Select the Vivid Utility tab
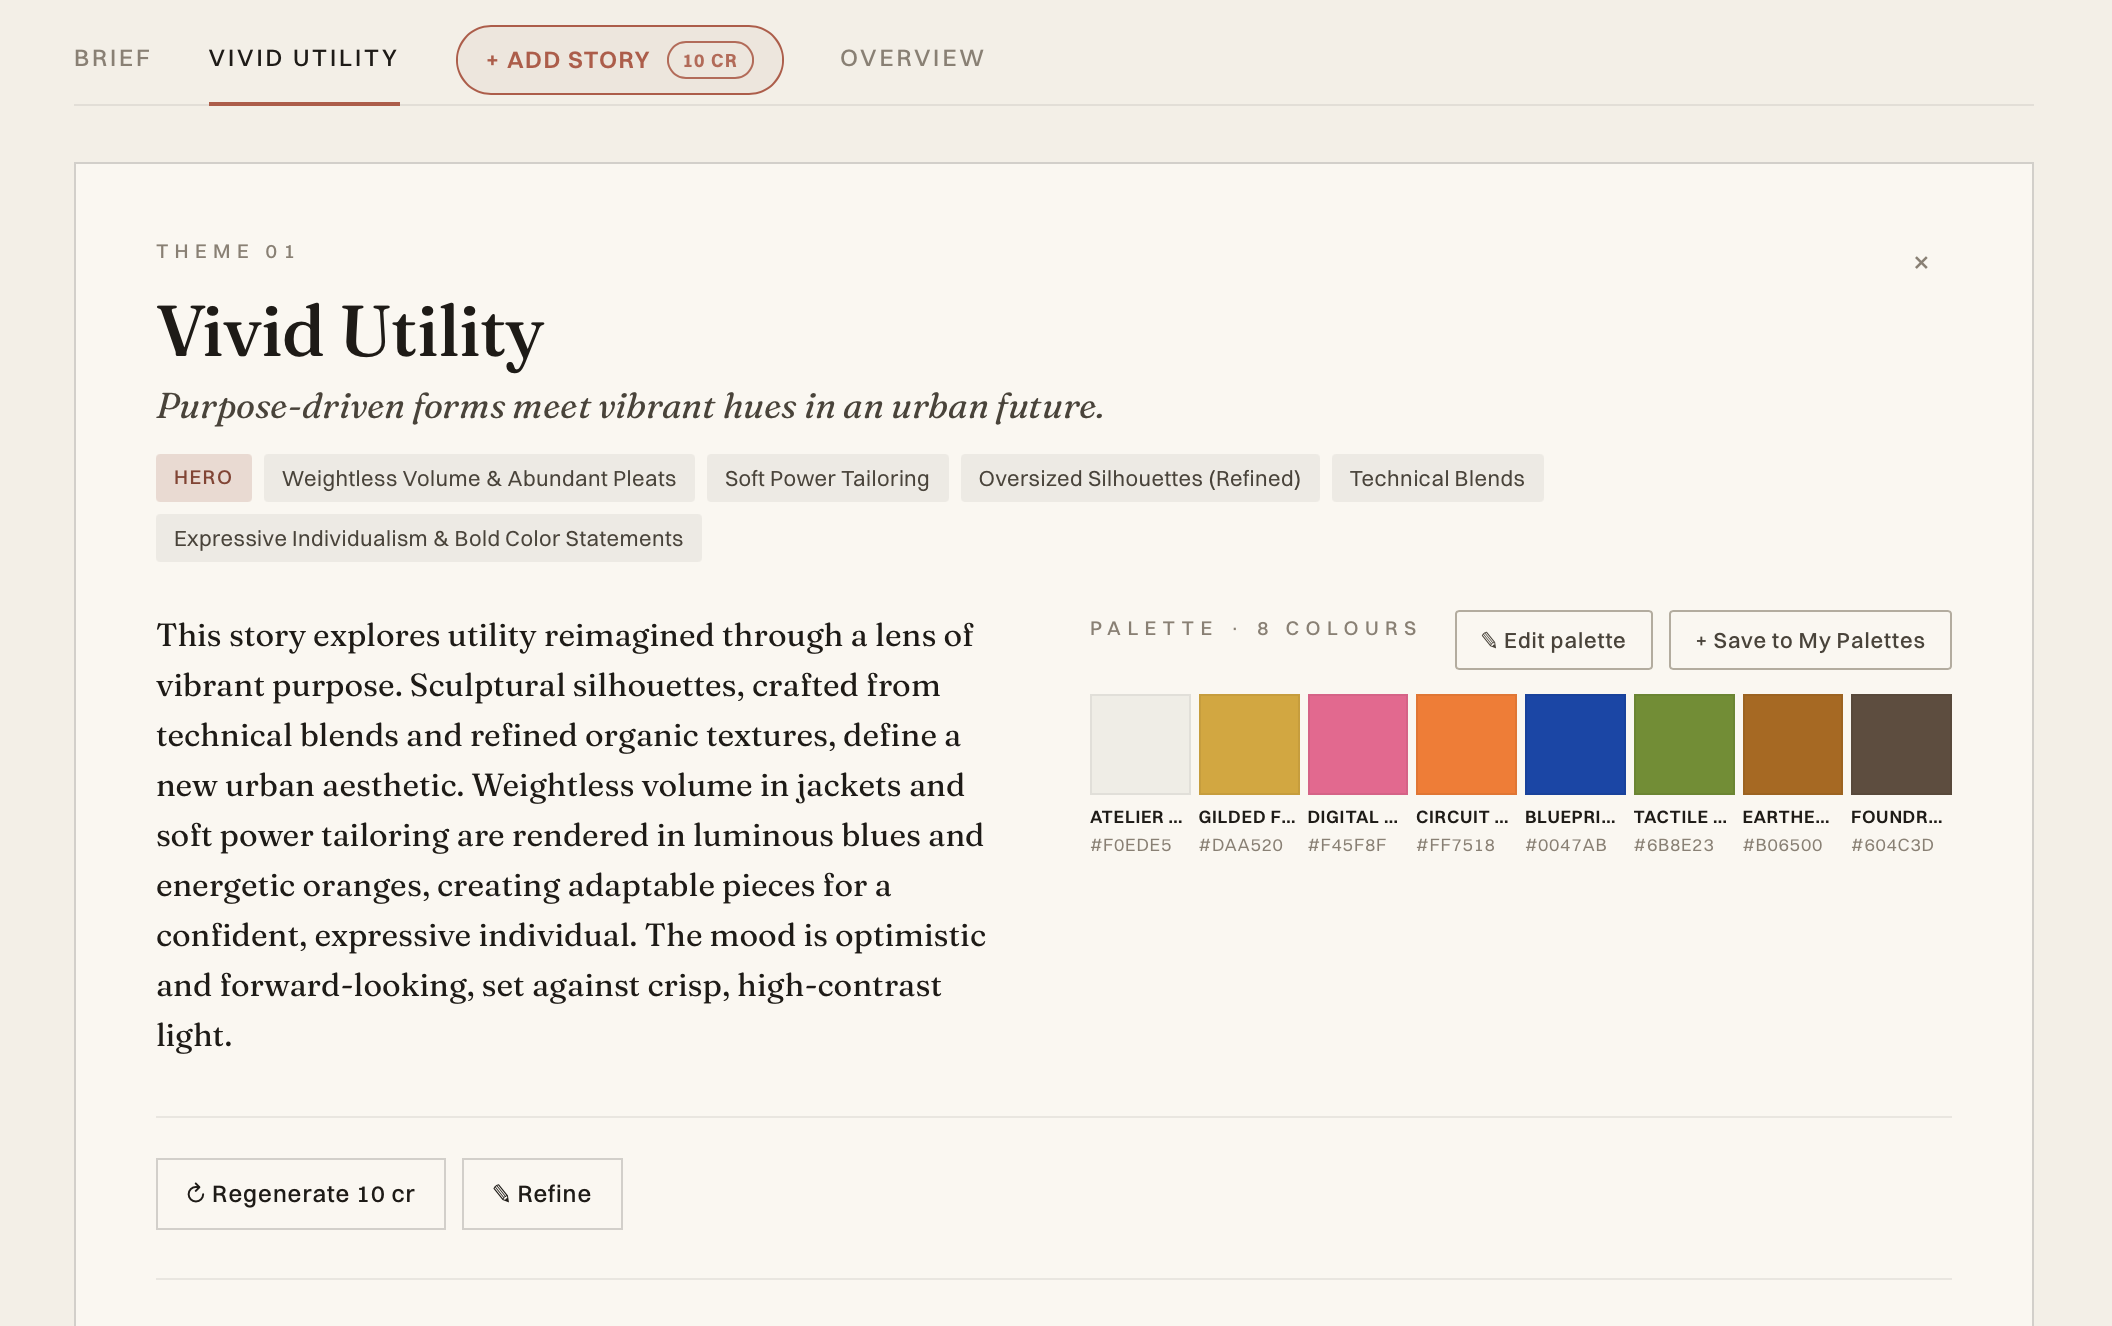Image resolution: width=2112 pixels, height=1326 pixels. [x=304, y=58]
